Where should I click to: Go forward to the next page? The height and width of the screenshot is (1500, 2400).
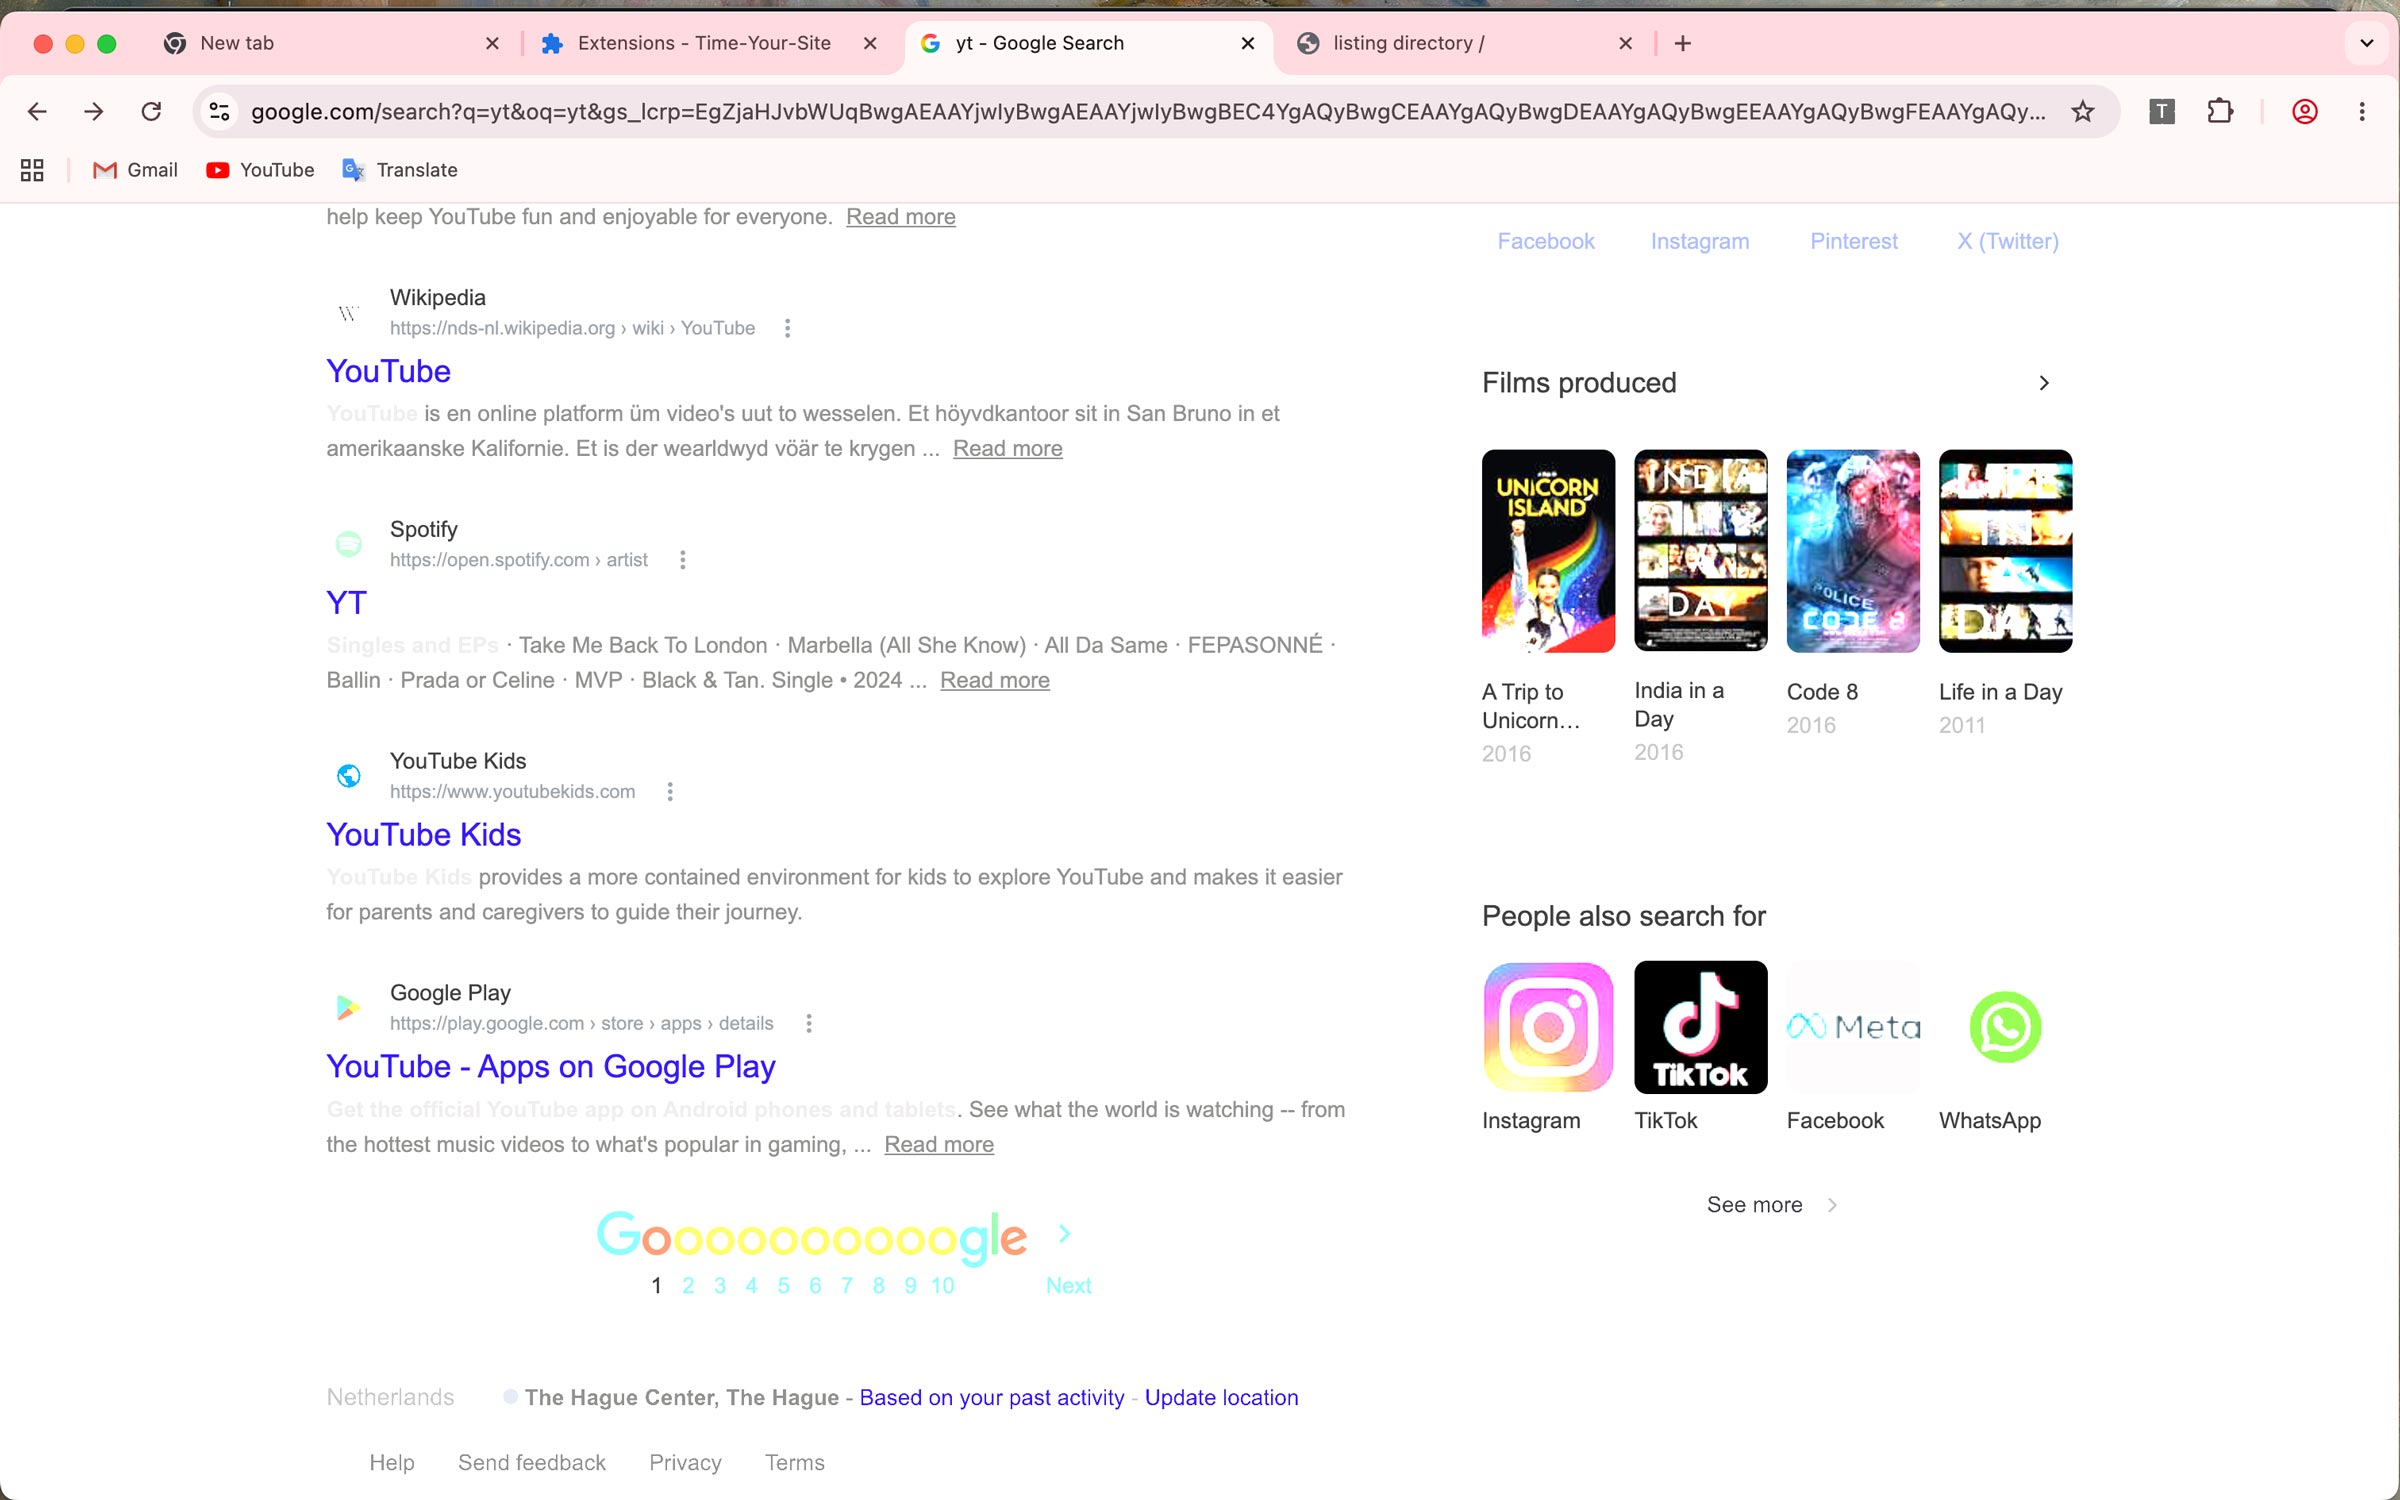coord(94,112)
